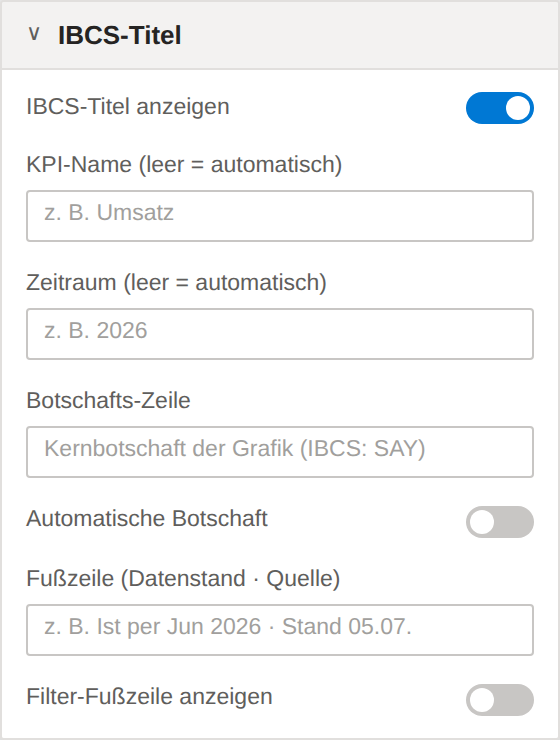Image resolution: width=560 pixels, height=740 pixels.
Task: Click the 'Fußzeile (Datenstand · Quelle)' label
Action: (x=183, y=579)
